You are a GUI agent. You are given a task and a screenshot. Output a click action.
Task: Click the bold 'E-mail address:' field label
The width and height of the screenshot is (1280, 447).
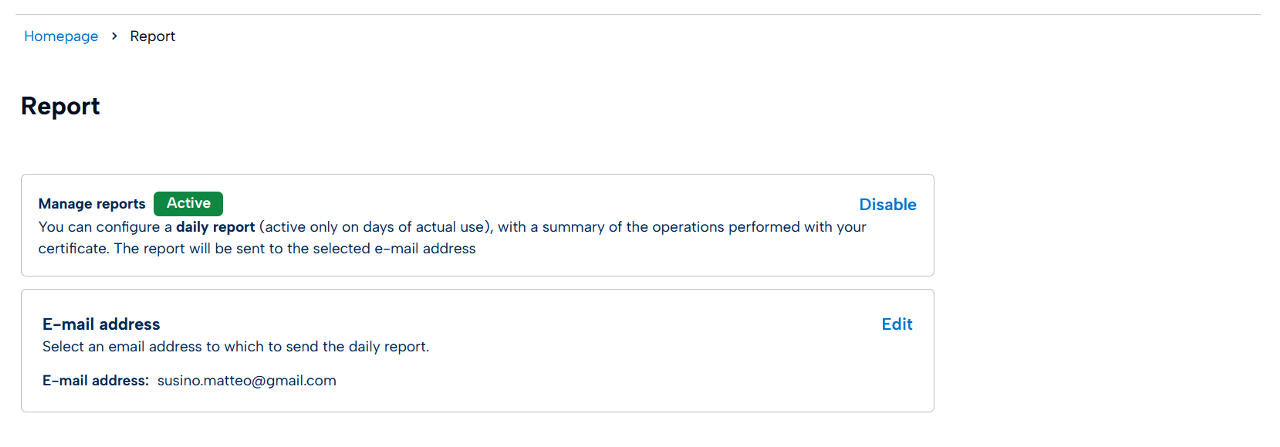[96, 380]
